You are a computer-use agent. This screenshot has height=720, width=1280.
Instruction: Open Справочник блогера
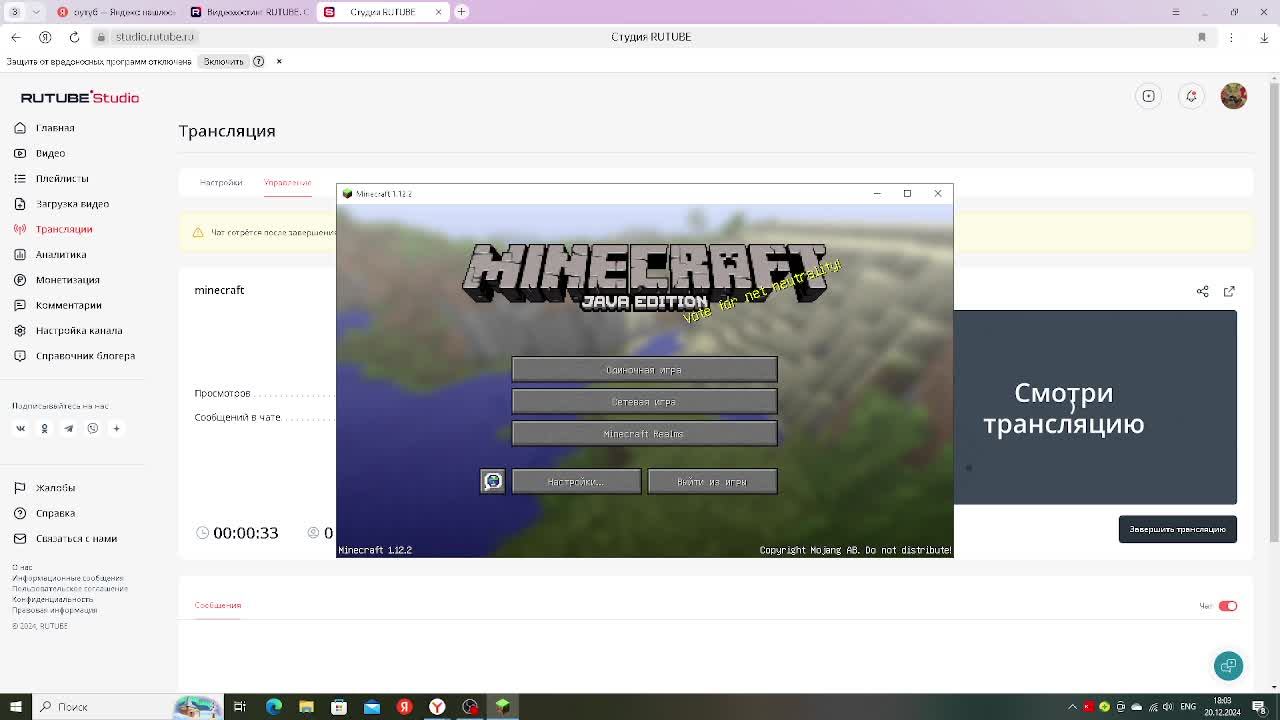pos(74,356)
